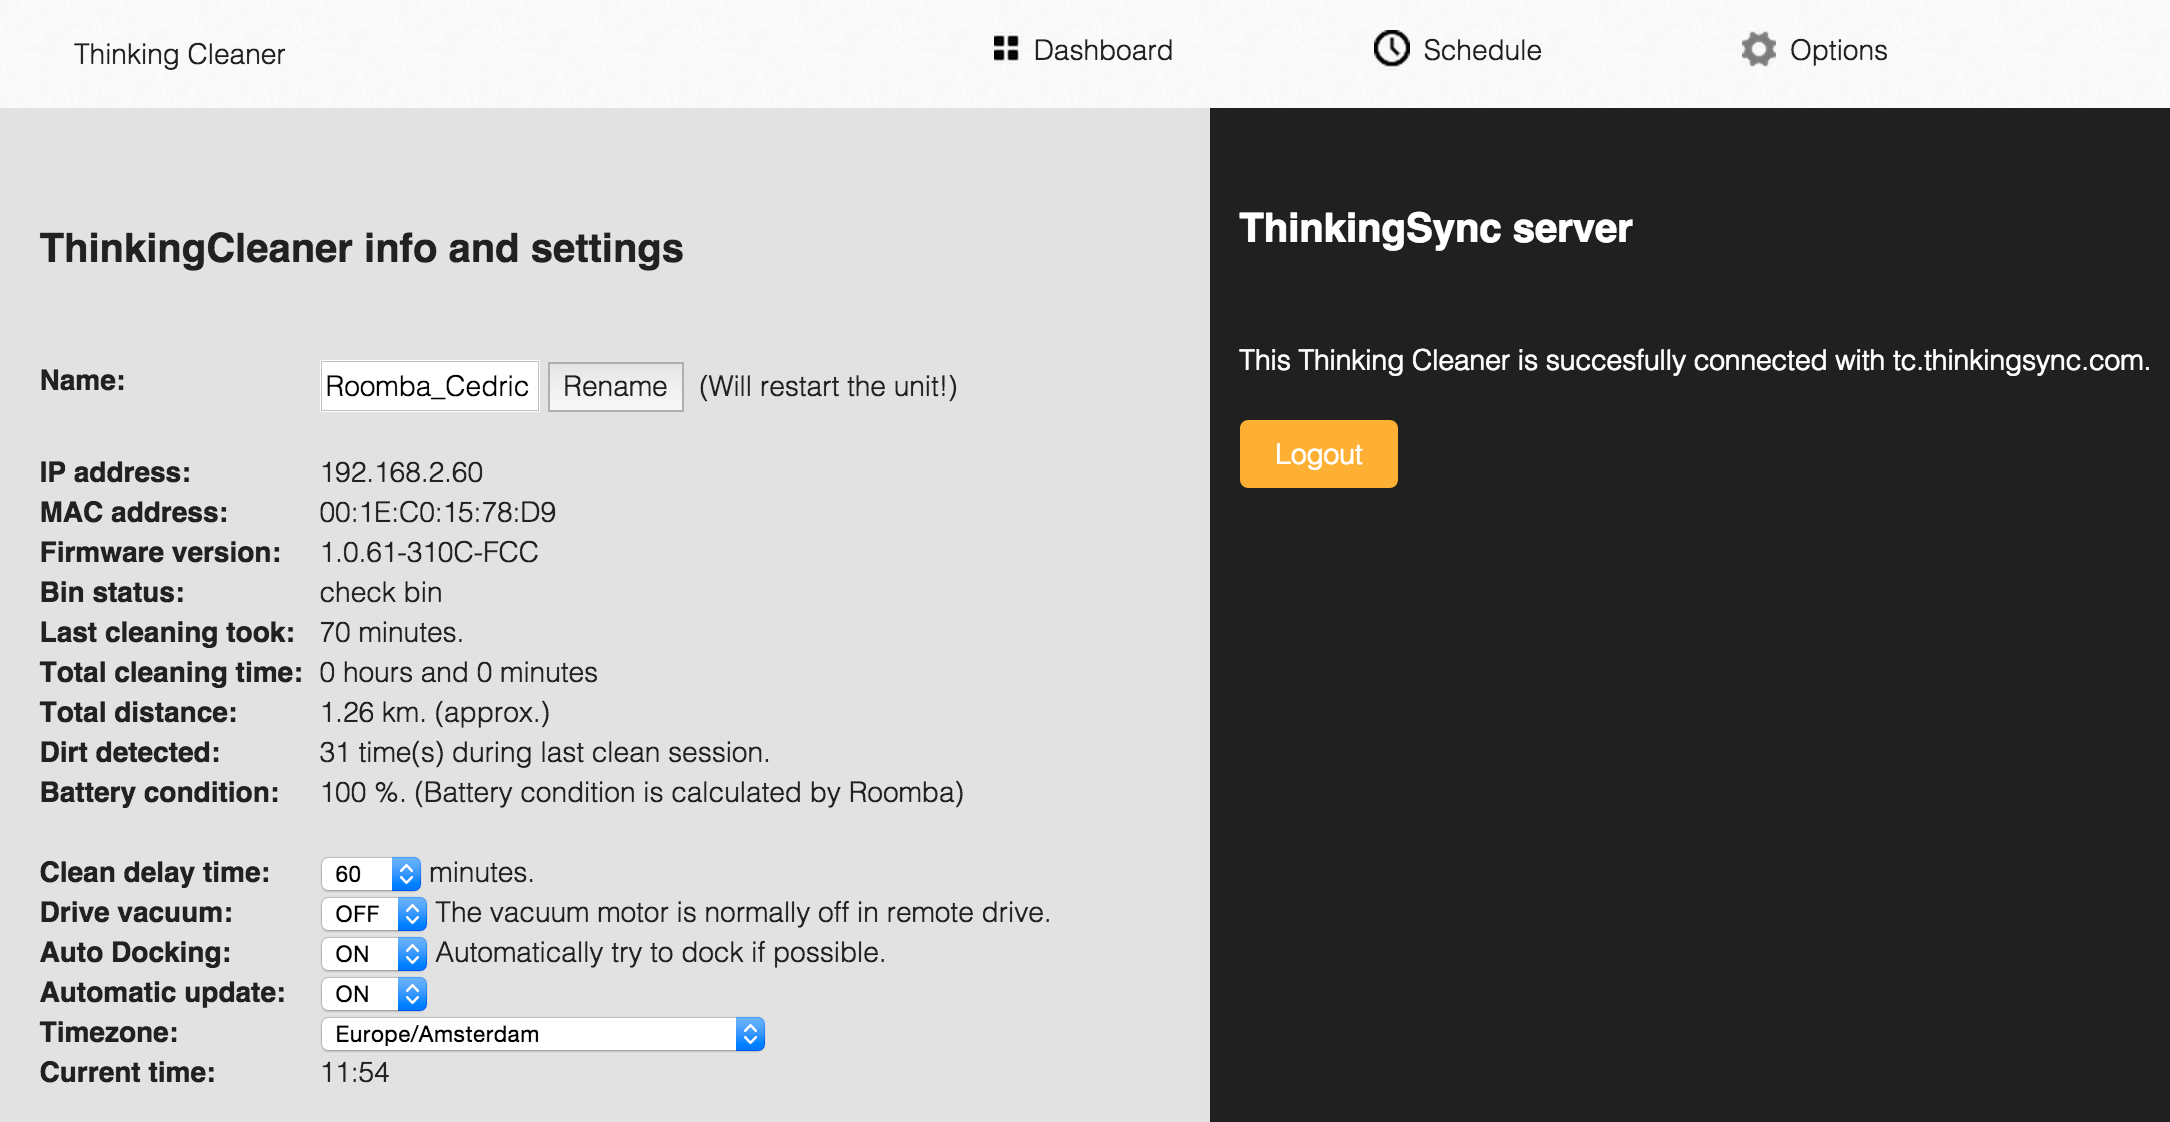This screenshot has width=2170, height=1122.
Task: Click the '70 minutes.' value
Action: point(391,632)
